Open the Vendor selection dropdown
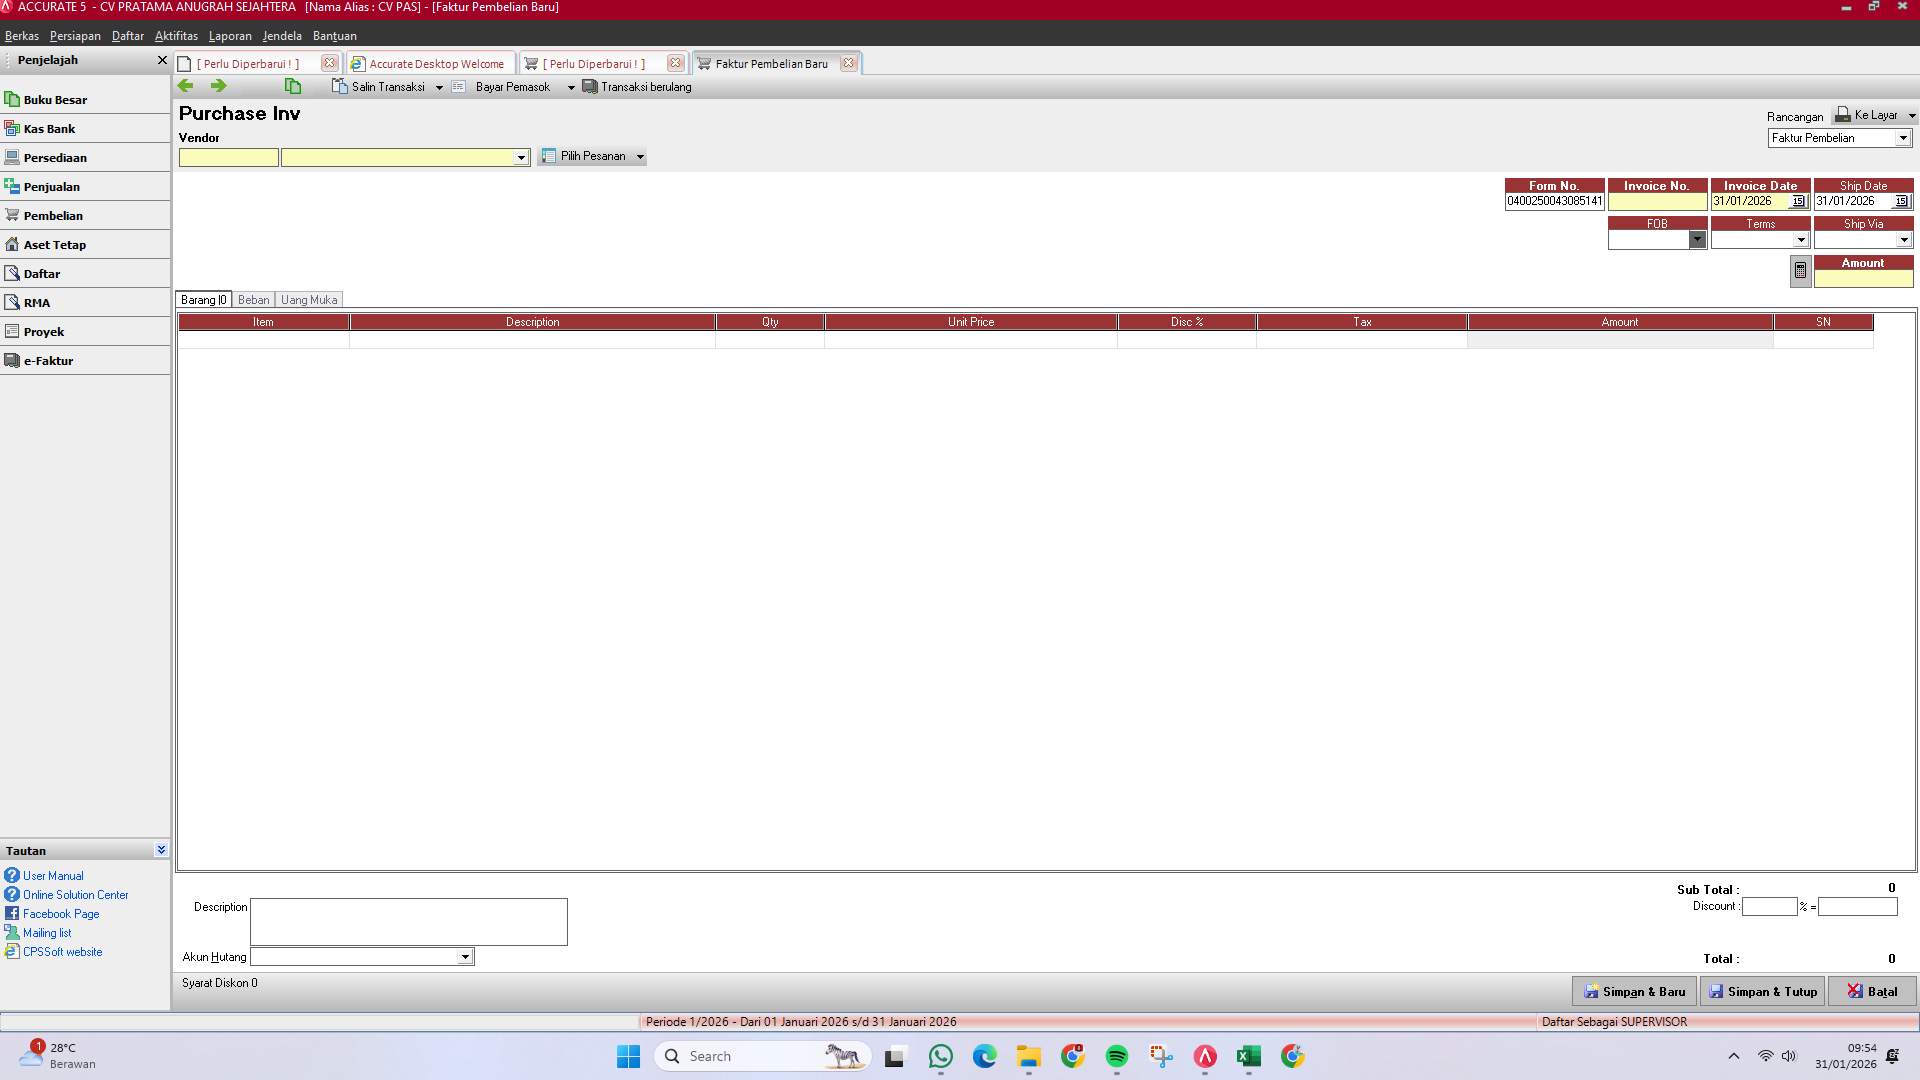Viewport: 1920px width, 1080px height. click(x=521, y=157)
